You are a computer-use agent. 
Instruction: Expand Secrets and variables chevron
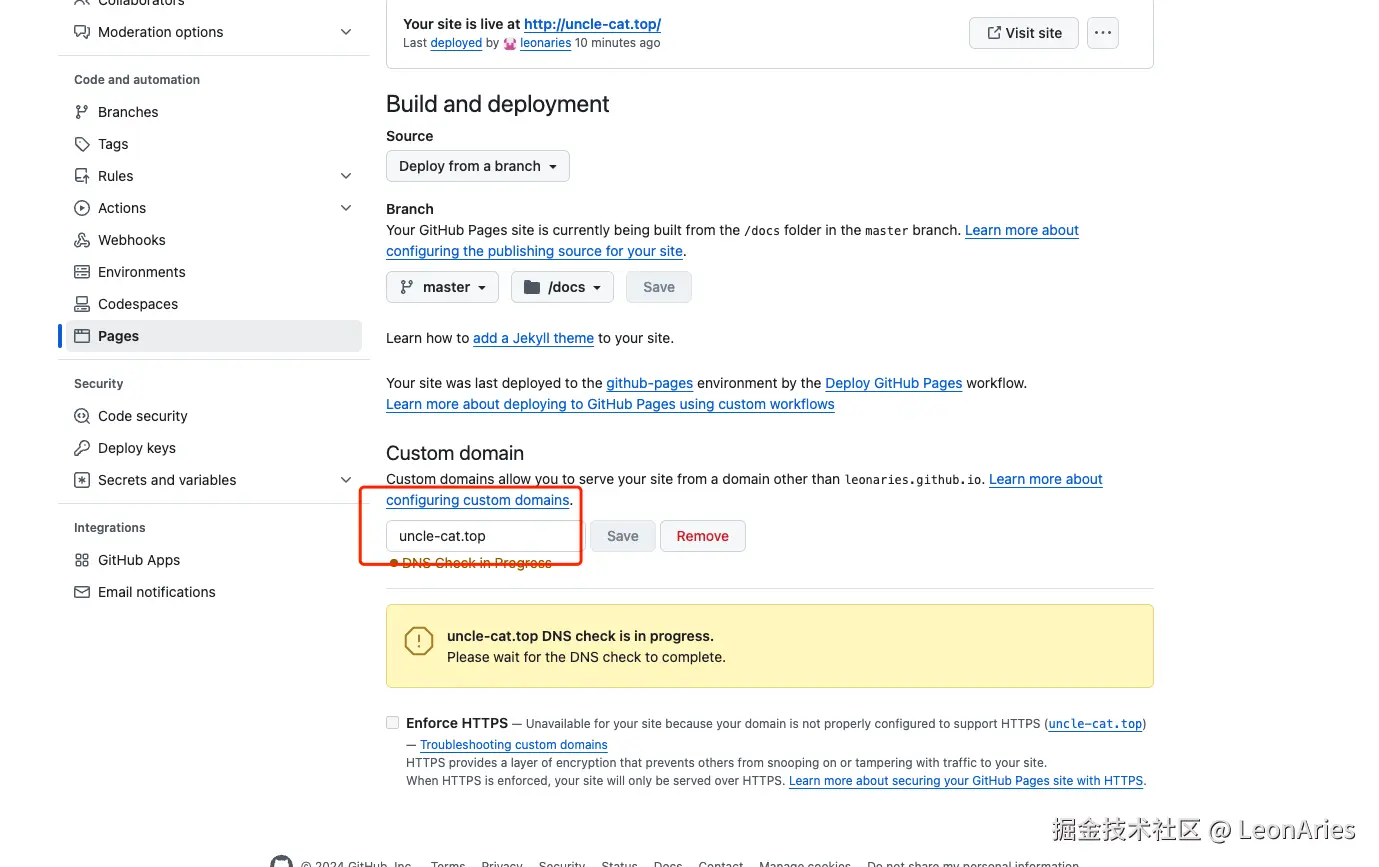[x=346, y=480]
